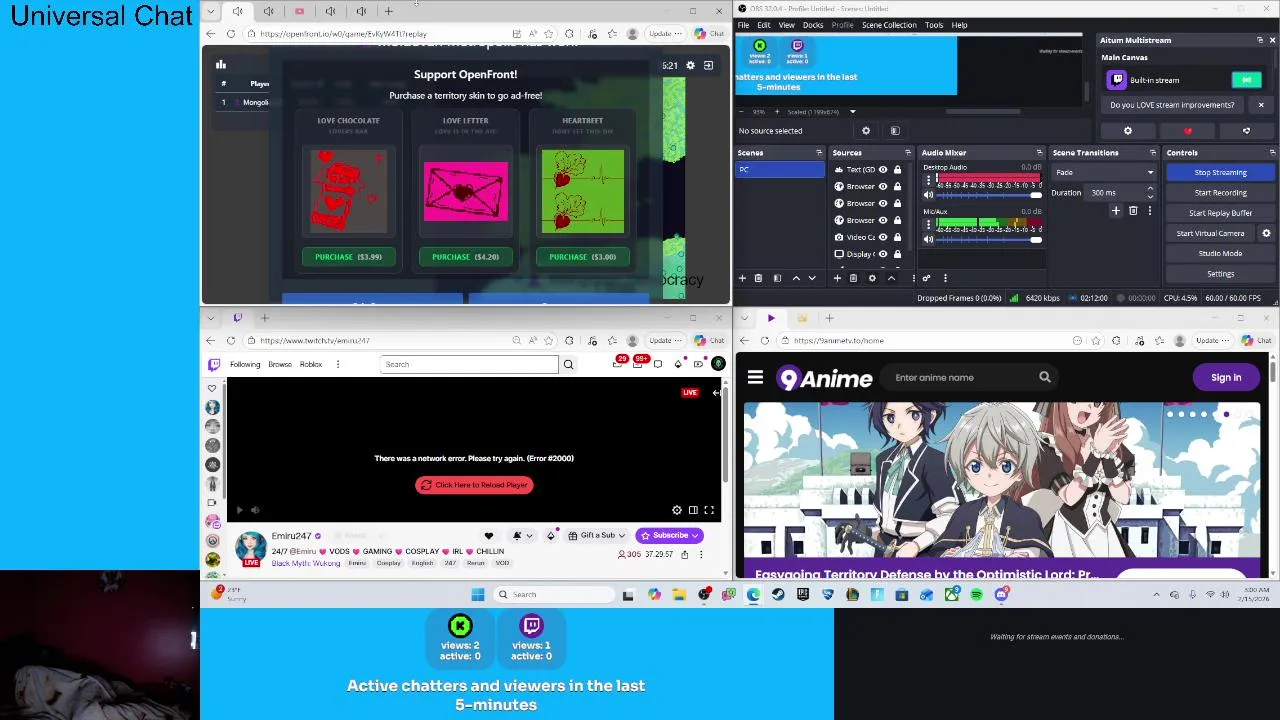The height and width of the screenshot is (720, 1280).
Task: Zoom in the OBS preview with plus
Action: [776, 112]
